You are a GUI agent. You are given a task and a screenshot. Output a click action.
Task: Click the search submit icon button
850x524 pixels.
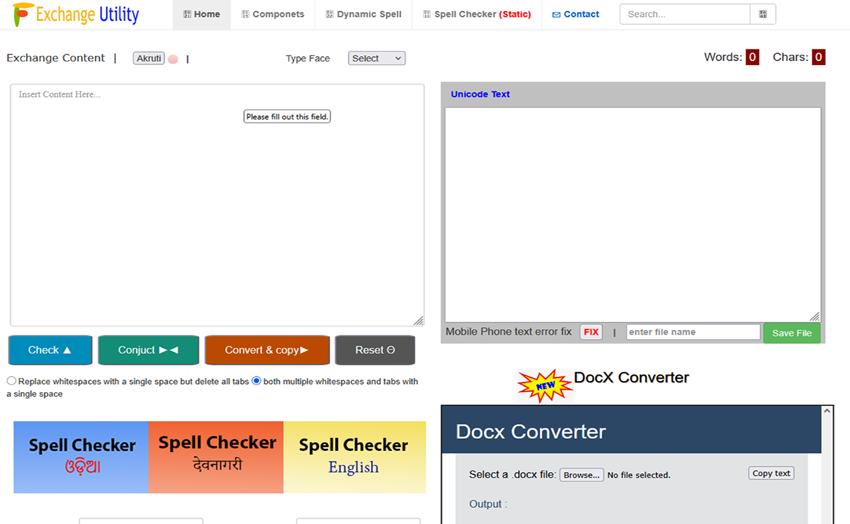[x=762, y=14]
